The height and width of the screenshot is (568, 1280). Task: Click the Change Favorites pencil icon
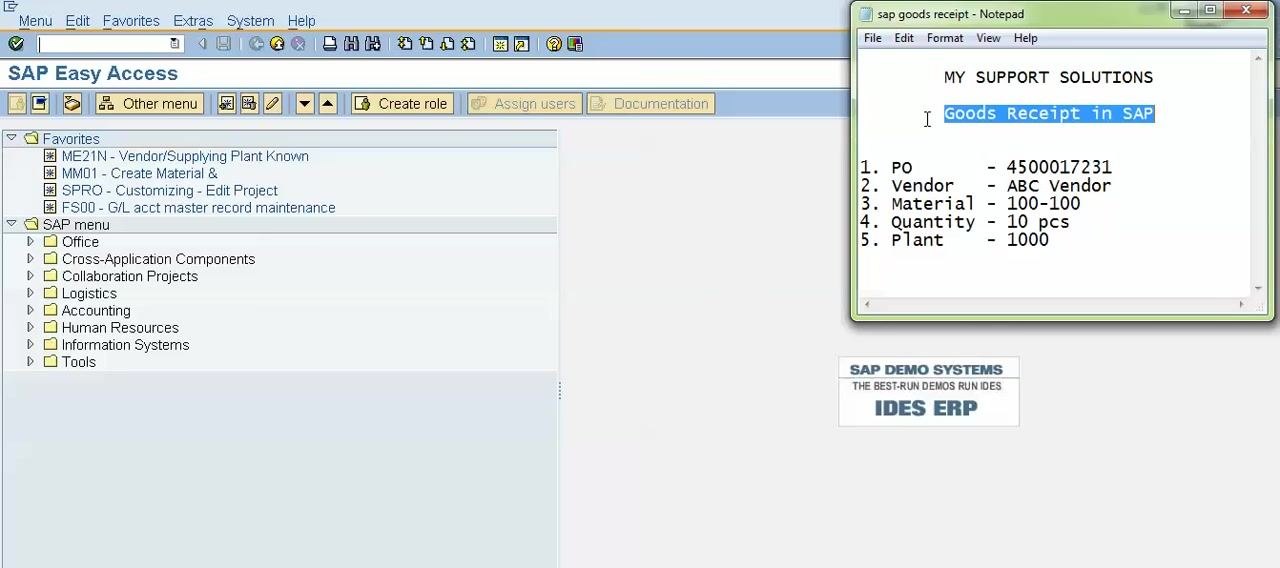pos(272,104)
